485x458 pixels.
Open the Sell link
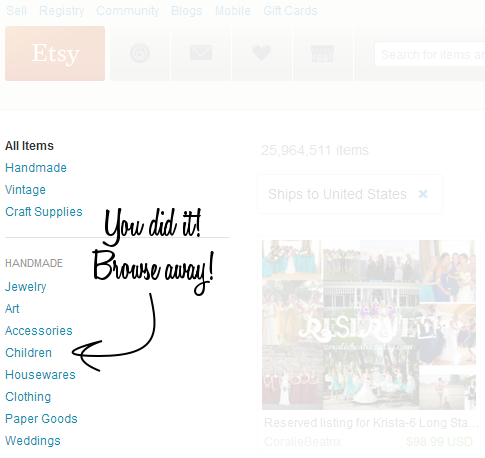click(x=16, y=11)
